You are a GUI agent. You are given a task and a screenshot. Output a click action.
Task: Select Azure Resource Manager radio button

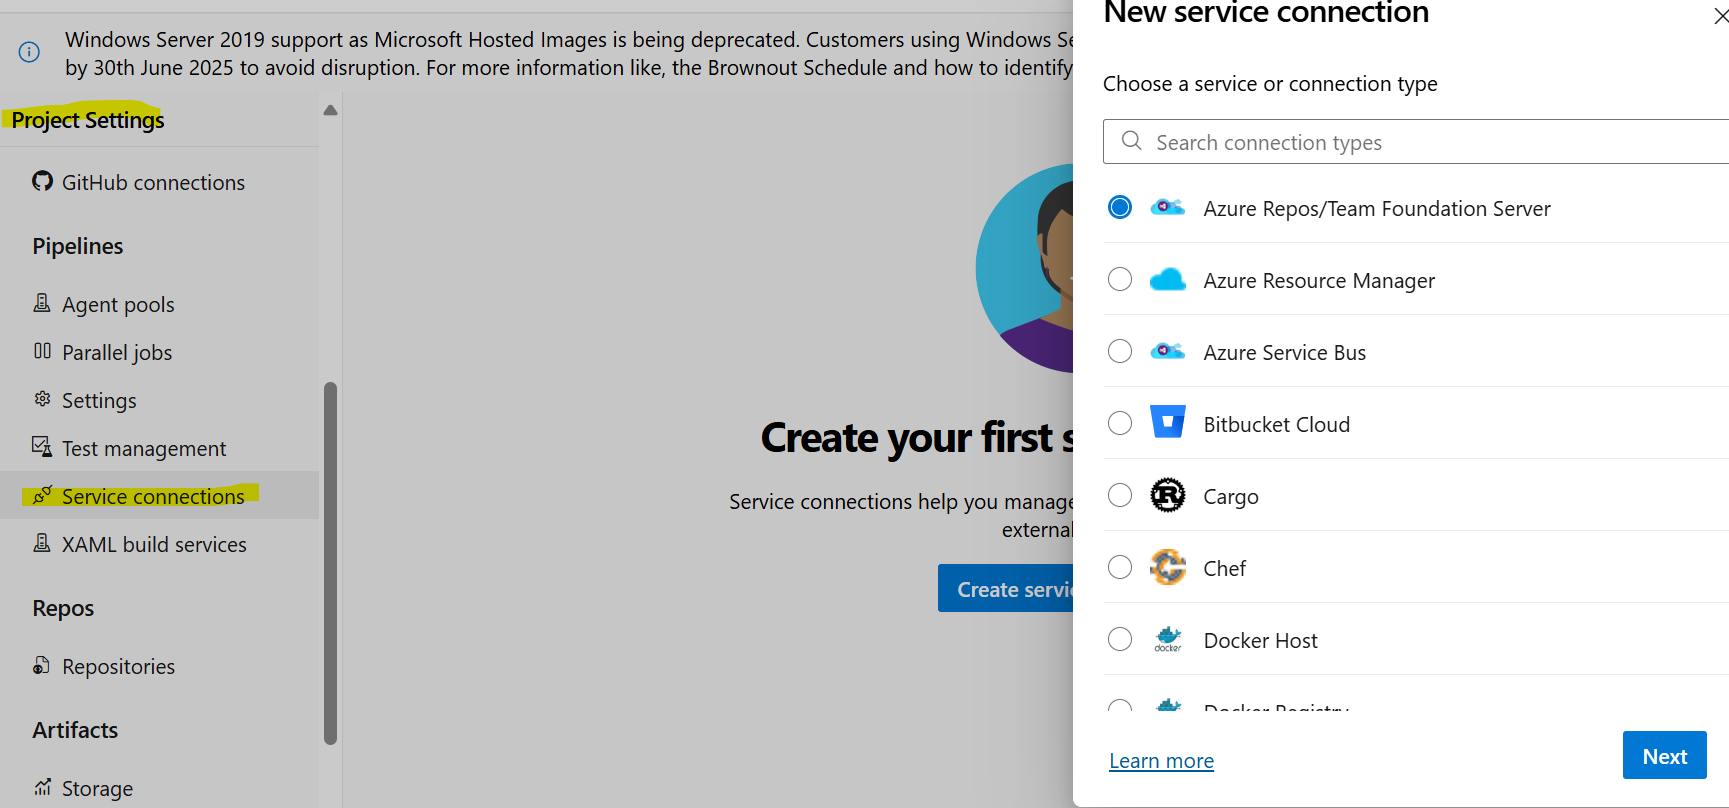point(1120,279)
